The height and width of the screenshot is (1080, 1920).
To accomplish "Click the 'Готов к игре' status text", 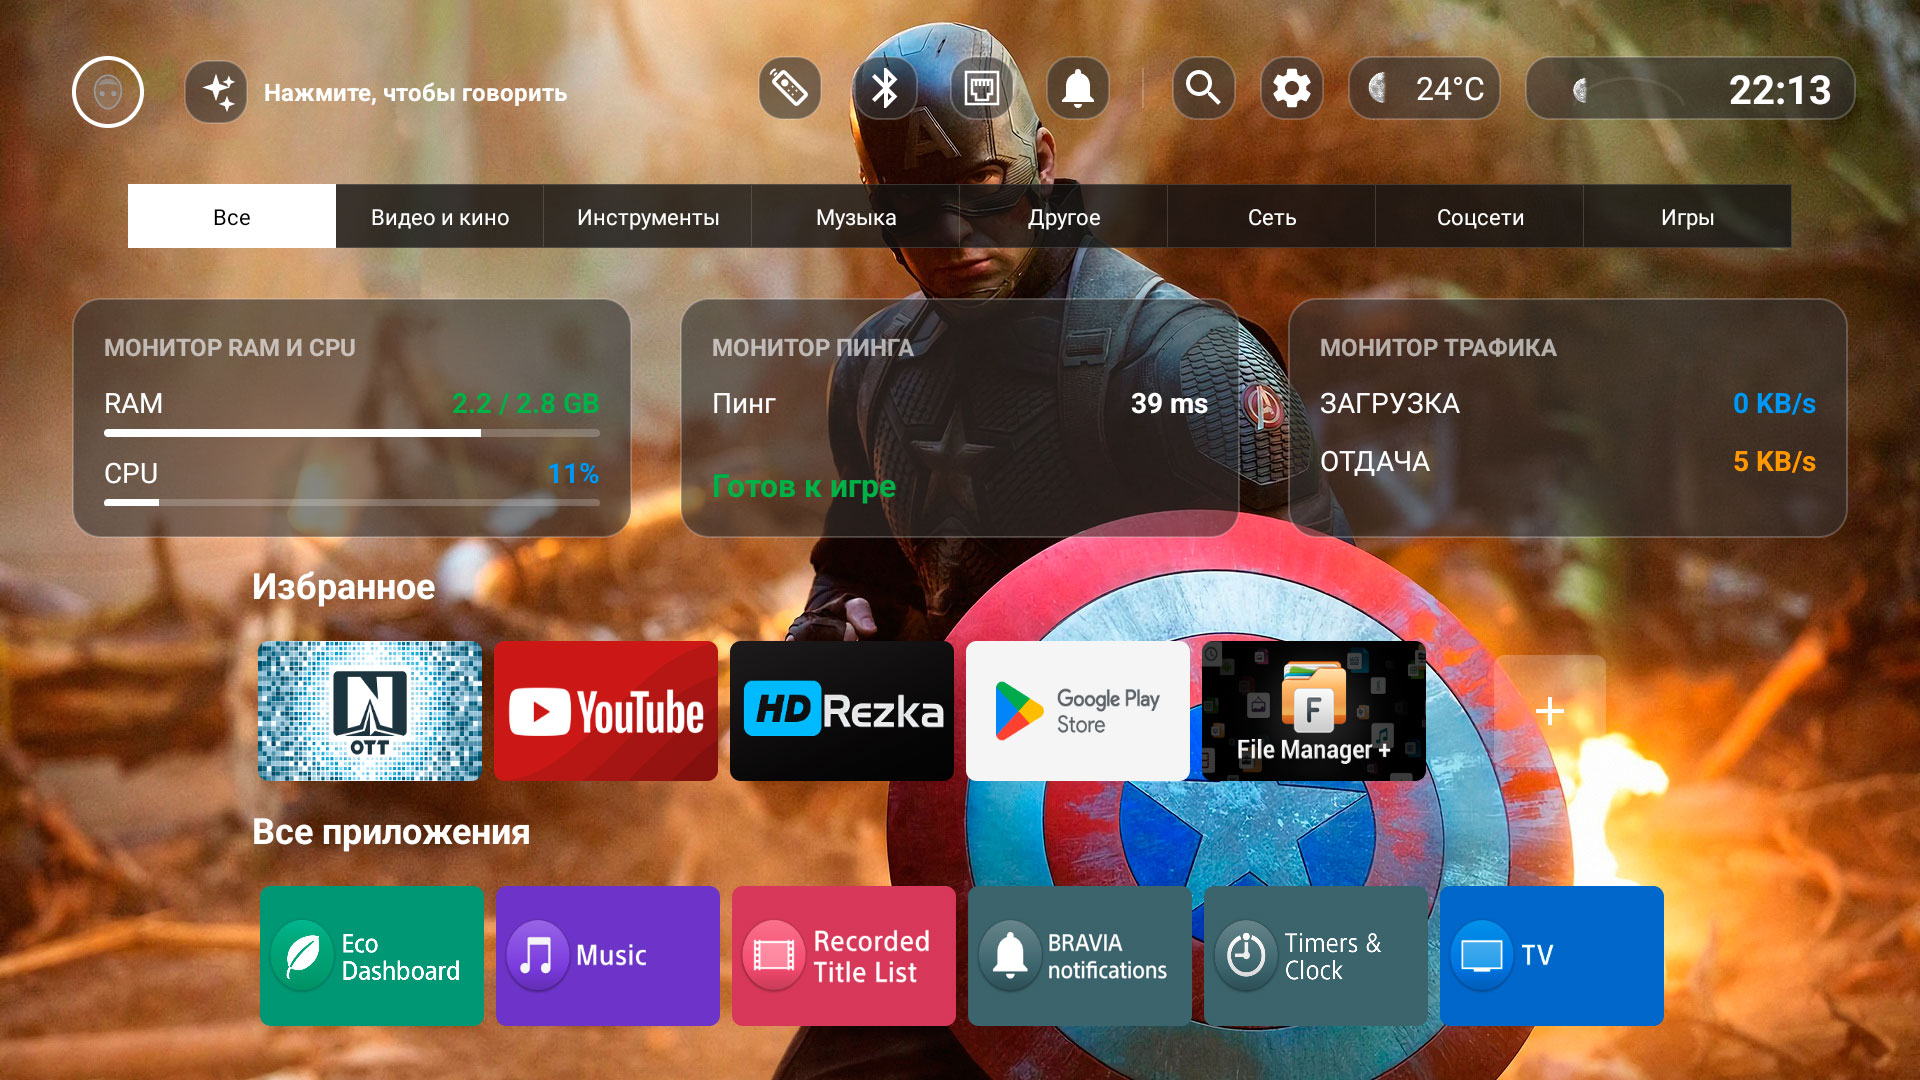I will click(x=804, y=487).
